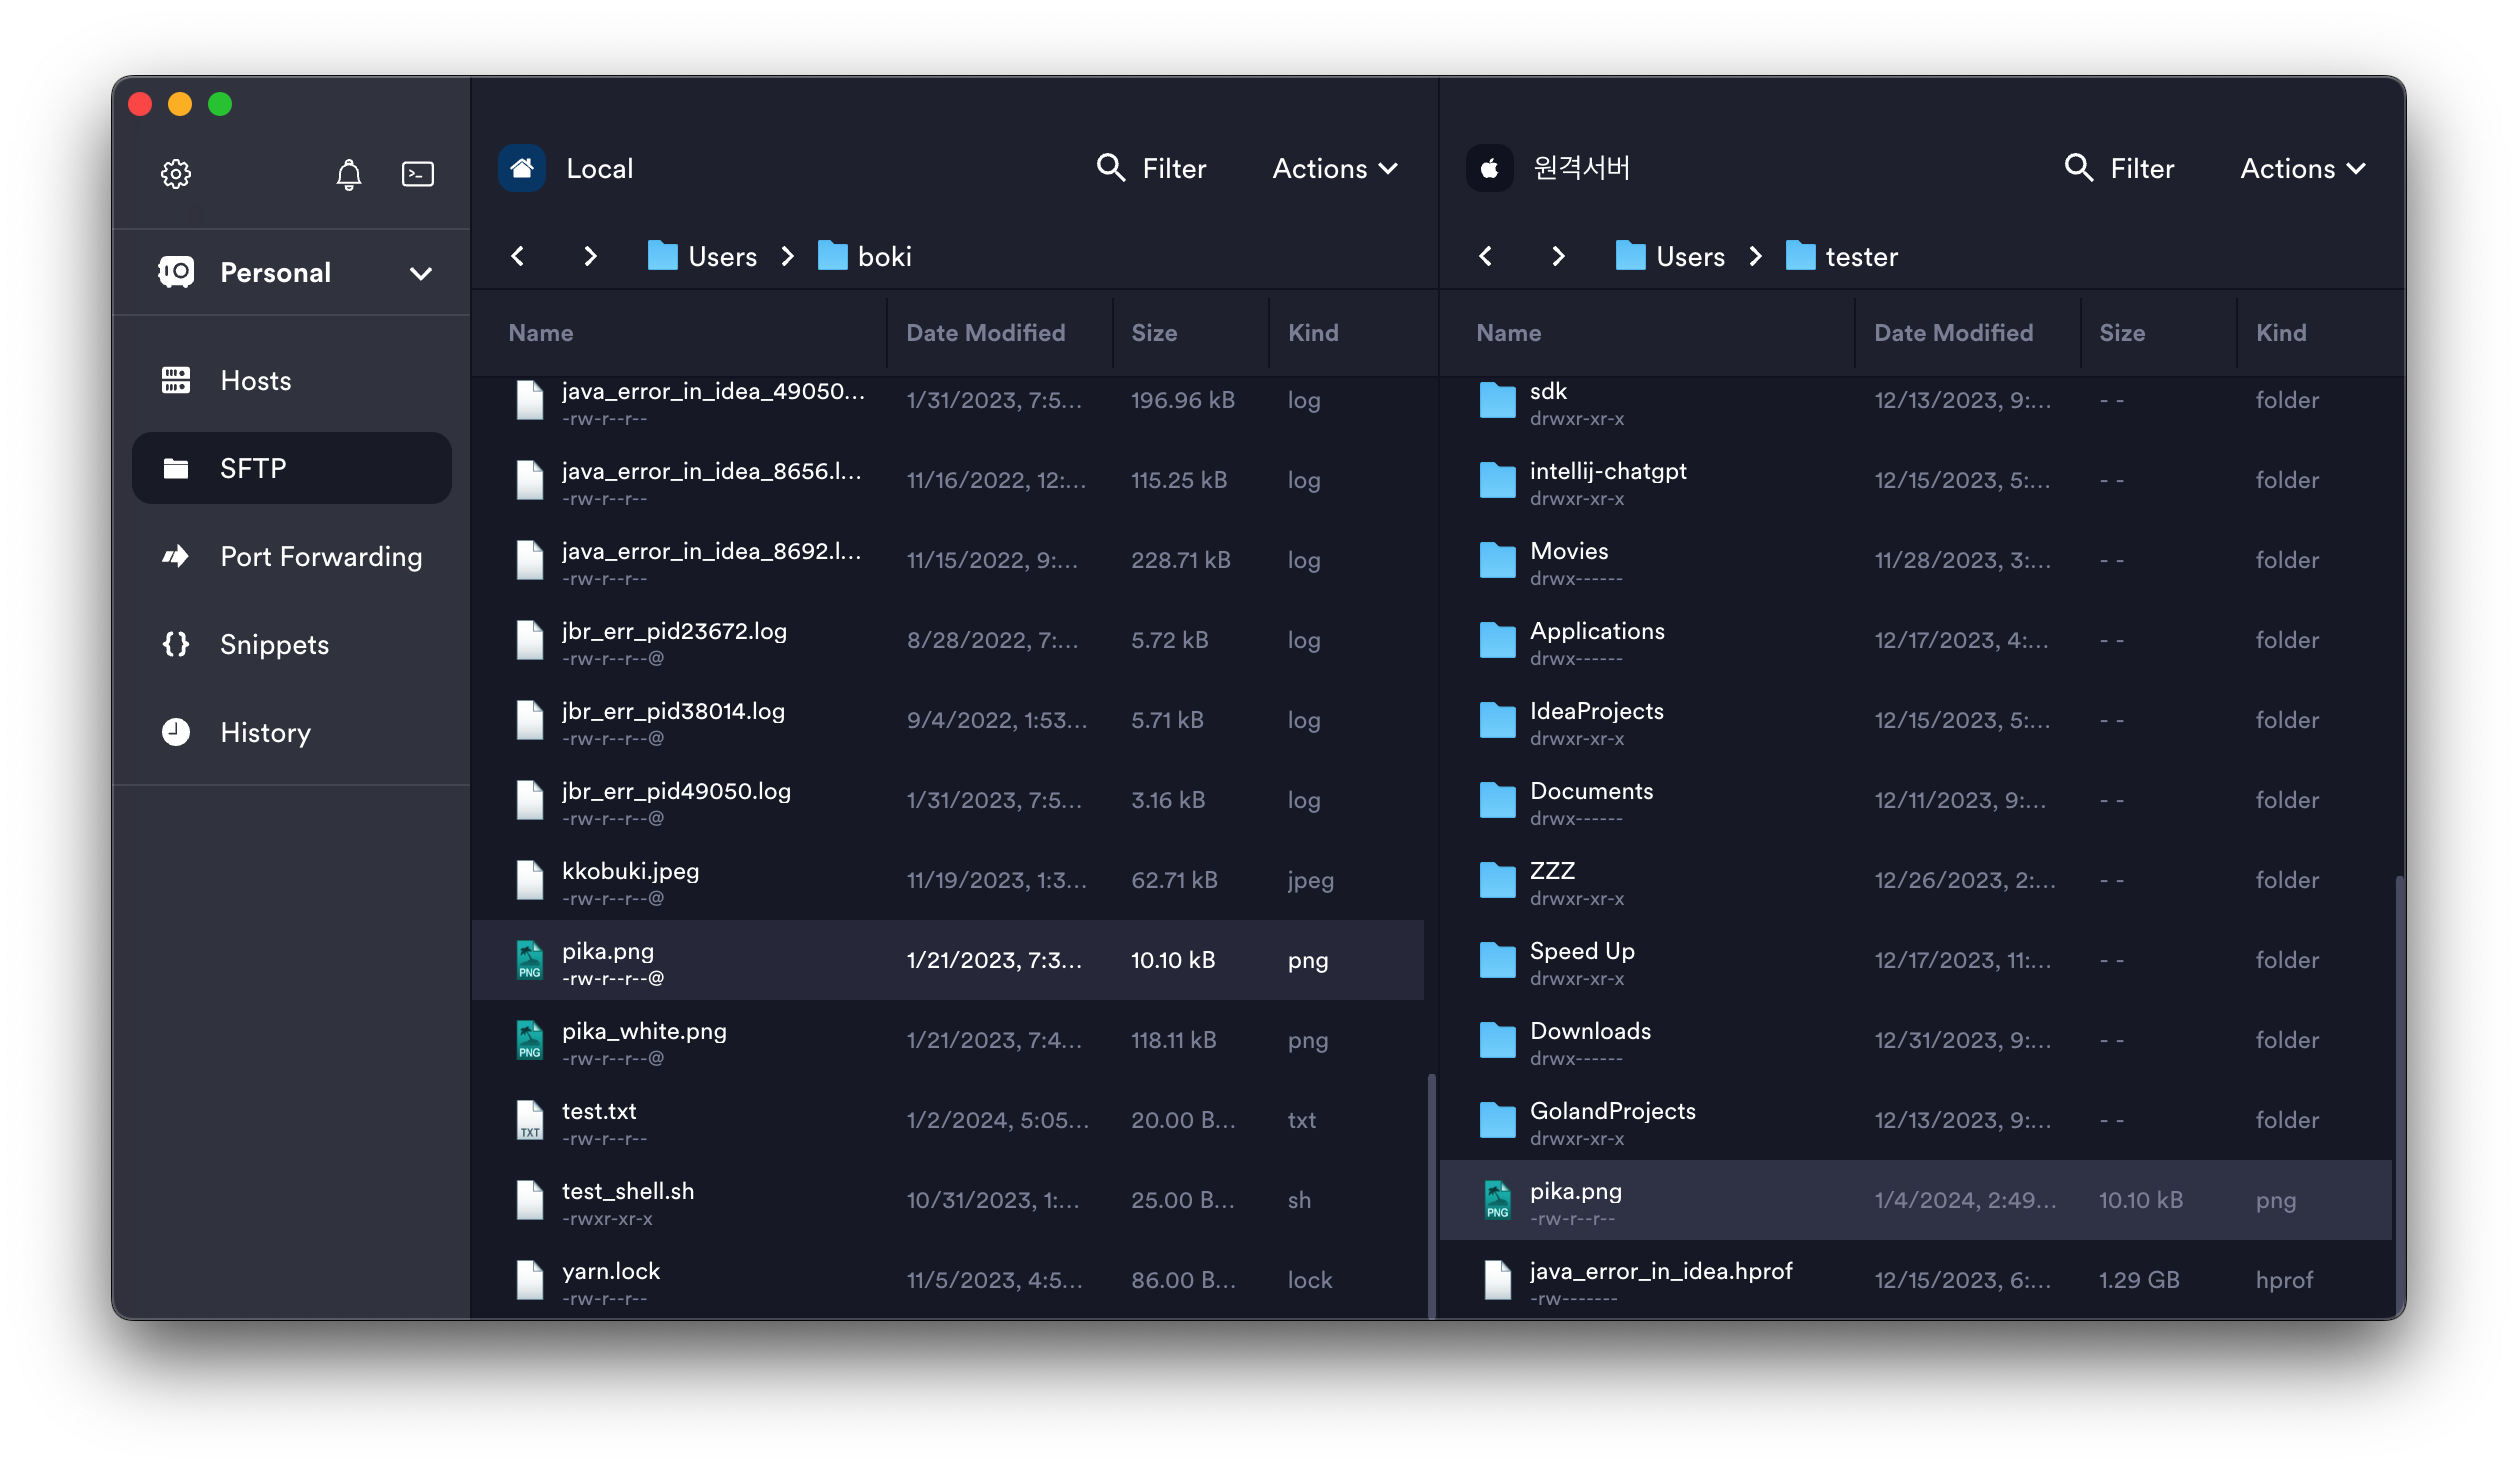The image size is (2518, 1468).
Task: Open local pane Actions dropdown
Action: pyautogui.click(x=1334, y=168)
